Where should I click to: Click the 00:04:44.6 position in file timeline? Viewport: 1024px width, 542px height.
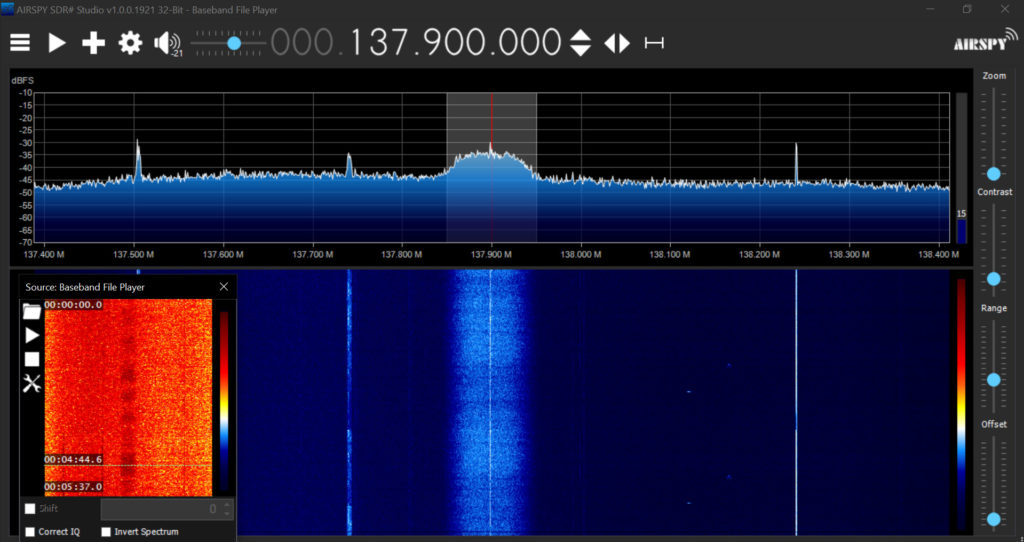(72, 459)
